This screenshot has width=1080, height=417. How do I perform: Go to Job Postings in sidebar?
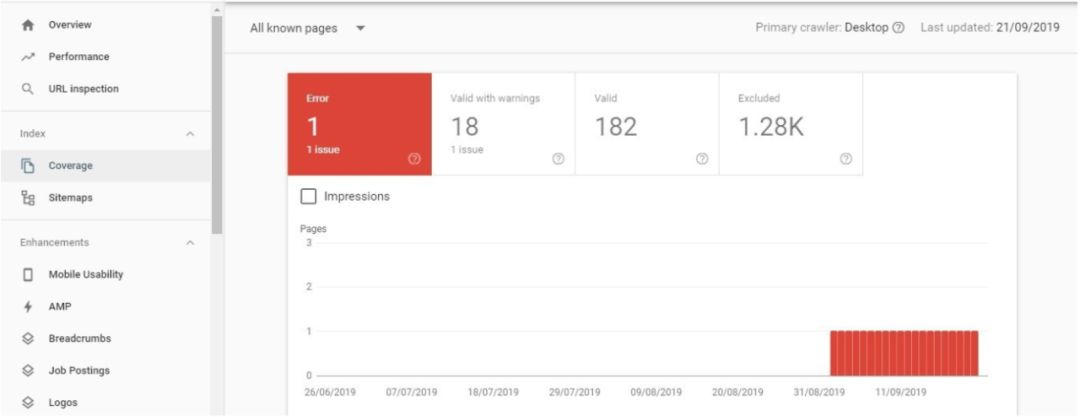click(79, 371)
